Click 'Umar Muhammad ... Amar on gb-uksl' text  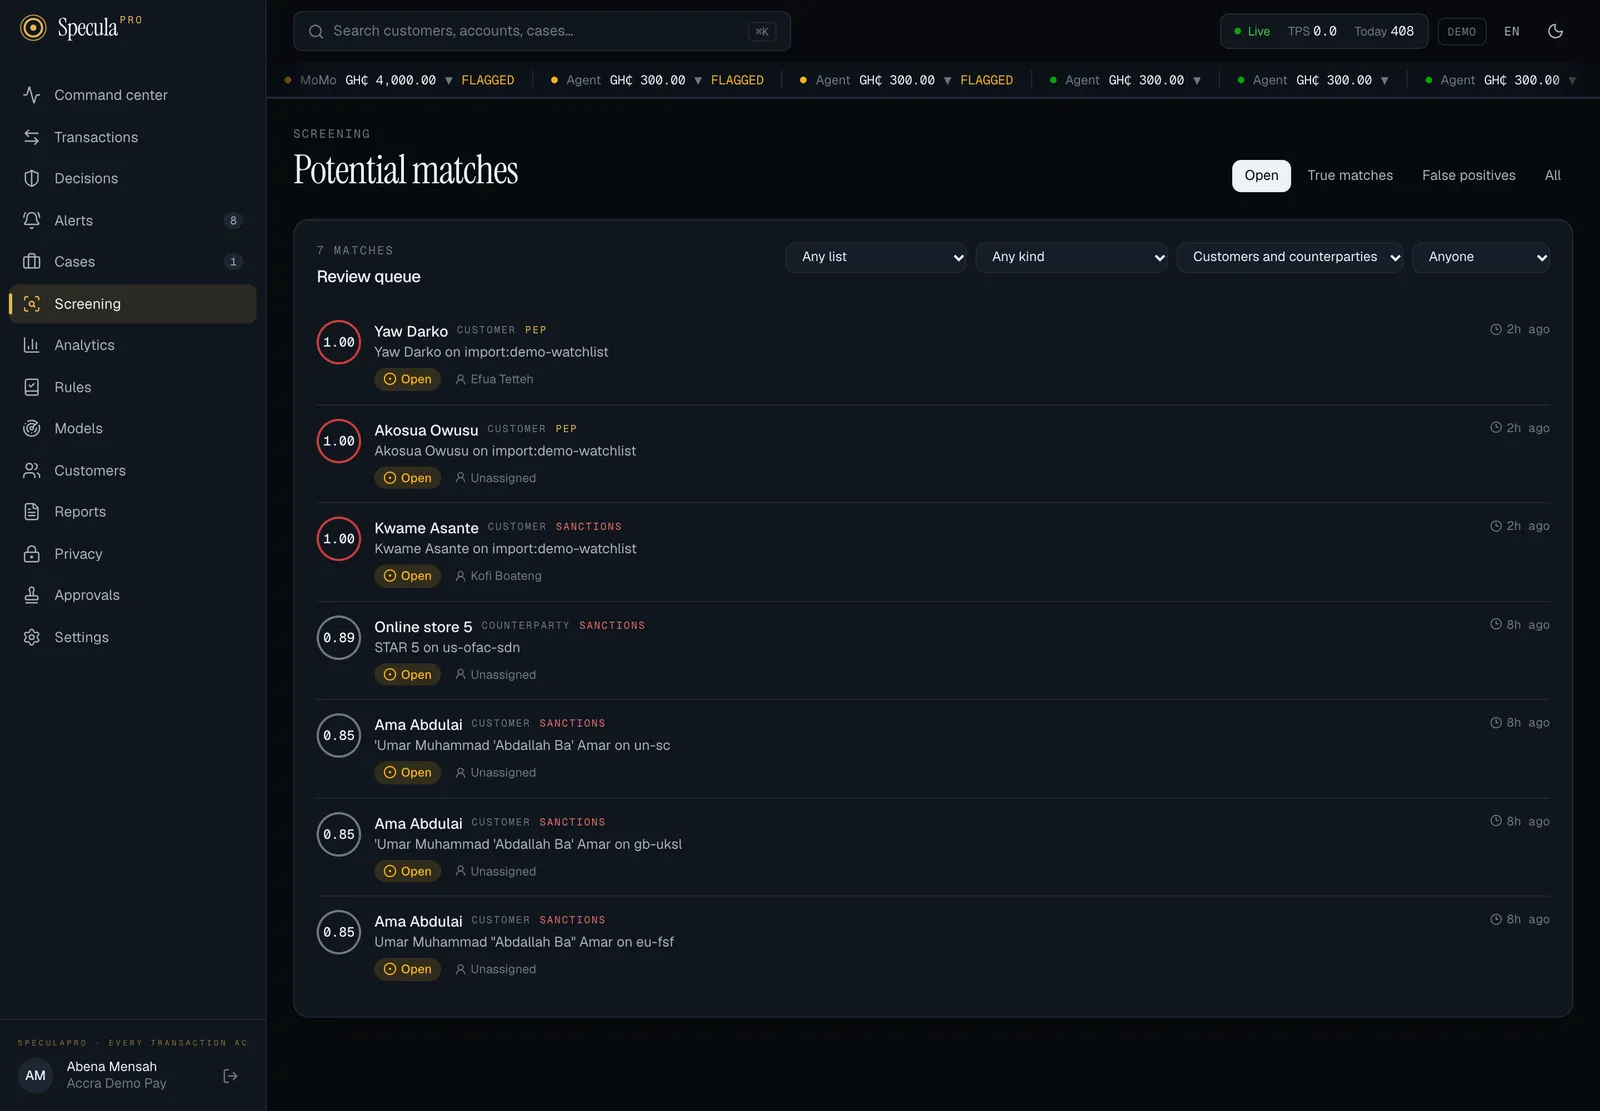[528, 844]
